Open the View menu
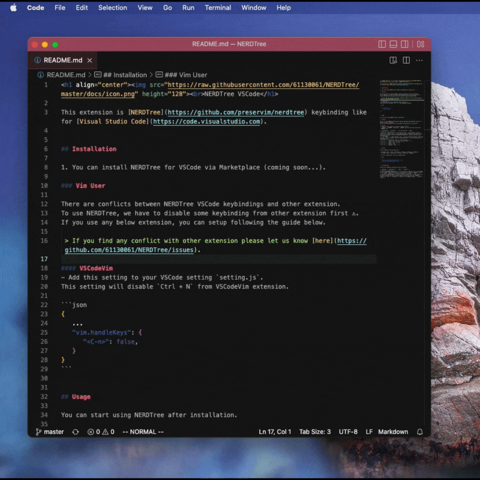Viewport: 480px width, 480px height. 145,8
